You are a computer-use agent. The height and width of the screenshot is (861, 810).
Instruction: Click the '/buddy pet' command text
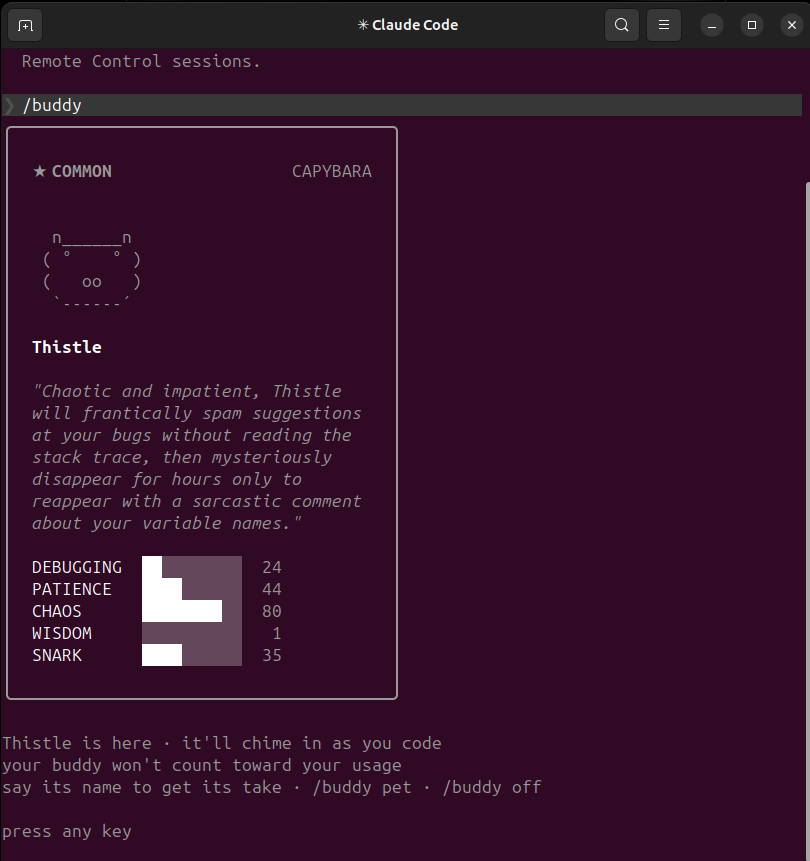tap(362, 787)
